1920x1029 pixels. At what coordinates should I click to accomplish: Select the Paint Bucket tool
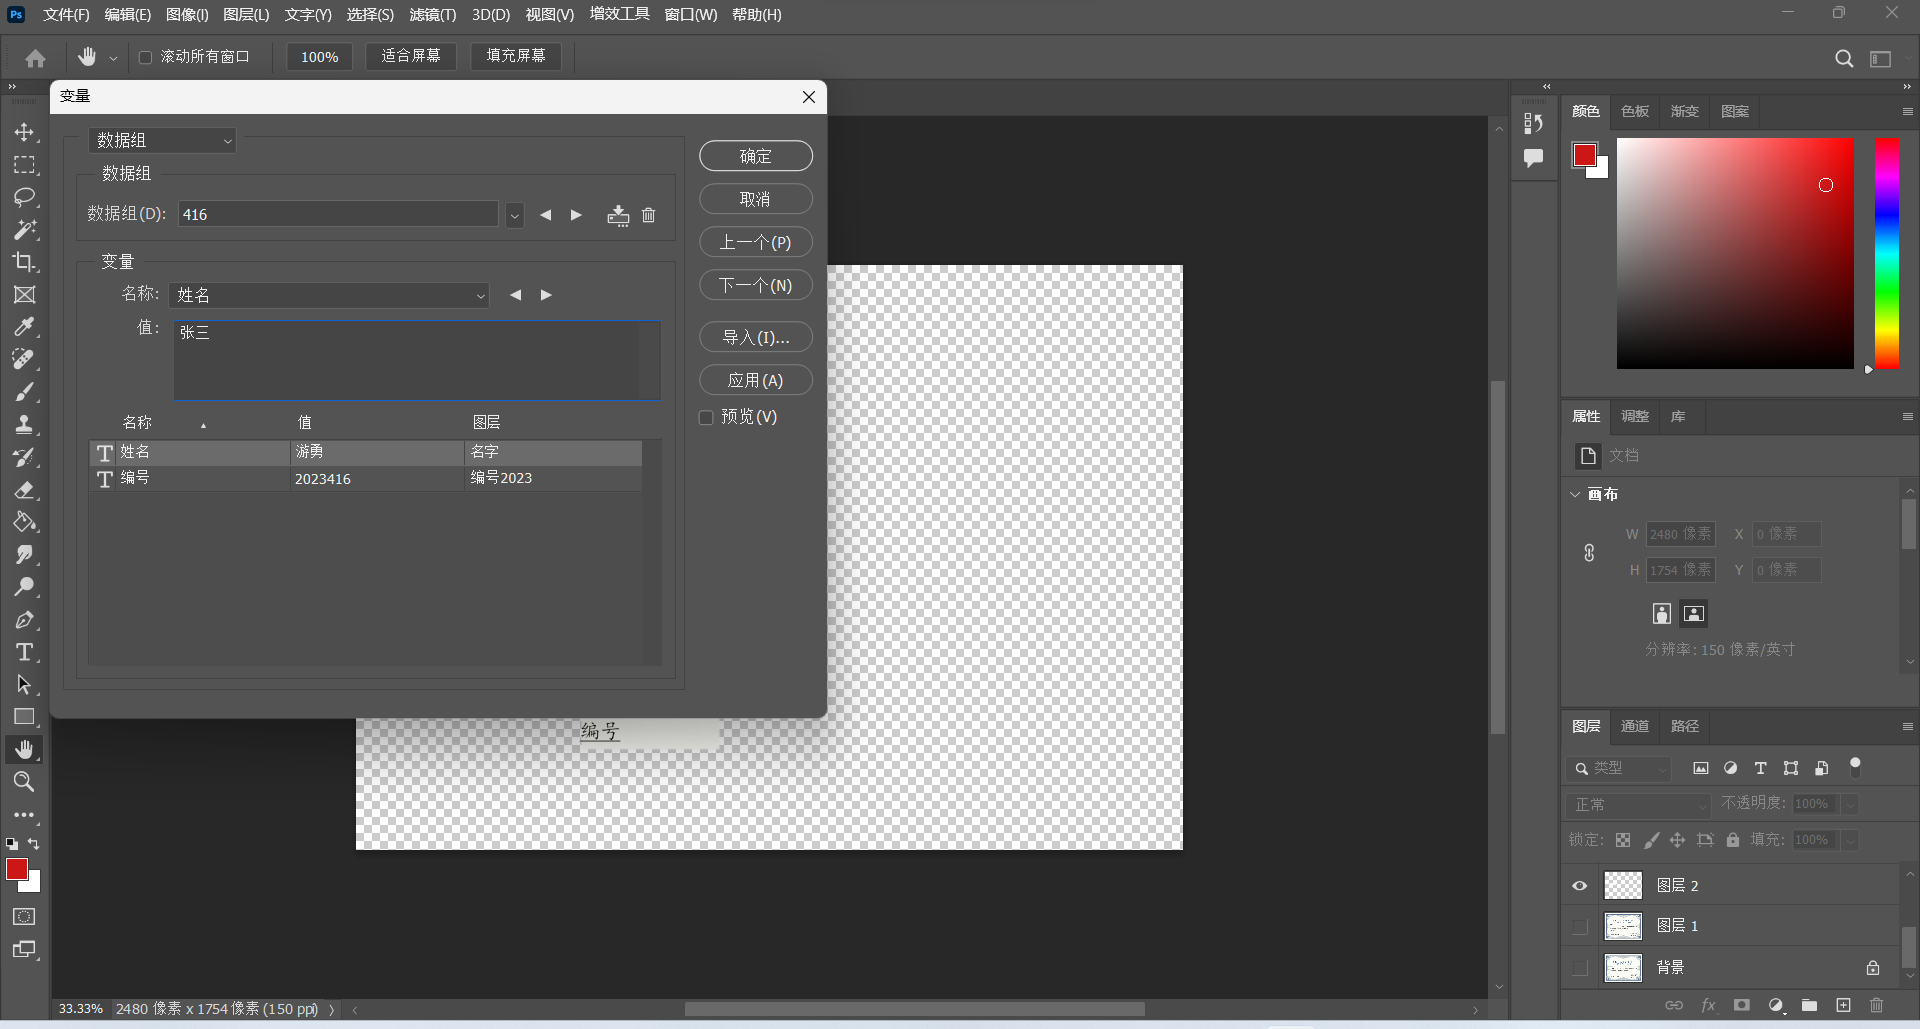coord(24,522)
